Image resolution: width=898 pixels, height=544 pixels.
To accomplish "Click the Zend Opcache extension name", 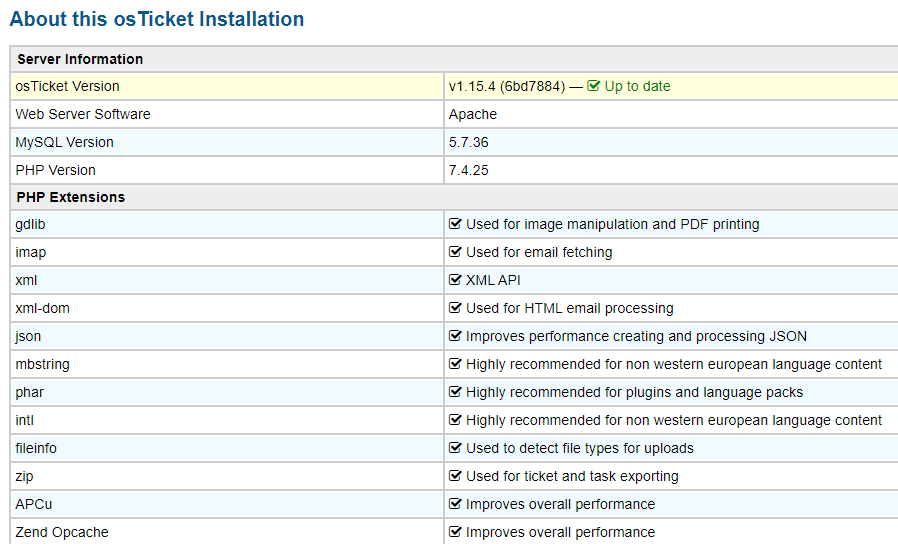I will [62, 533].
